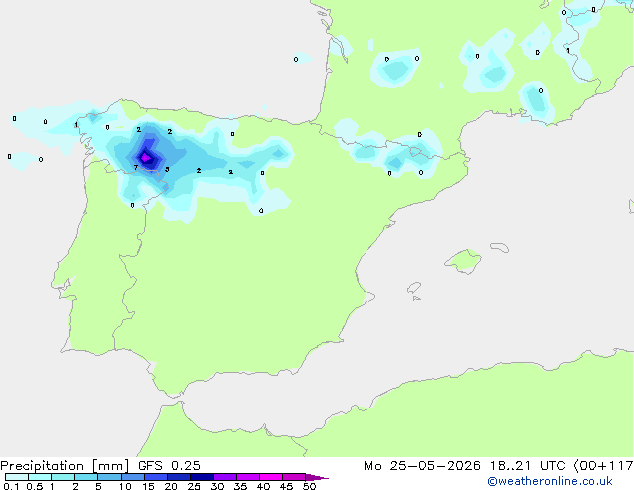The image size is (634, 490).
Task: Click the 2 mm legend color swatch
Action: [x=86, y=477]
